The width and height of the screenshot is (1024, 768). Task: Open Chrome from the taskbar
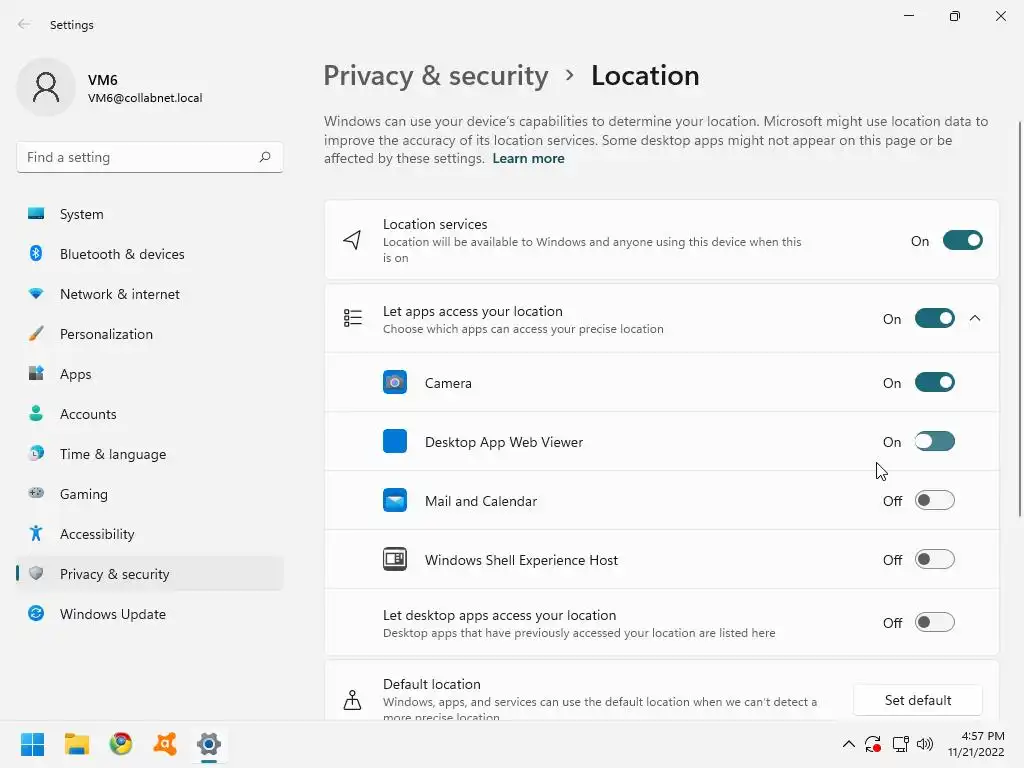[x=121, y=744]
